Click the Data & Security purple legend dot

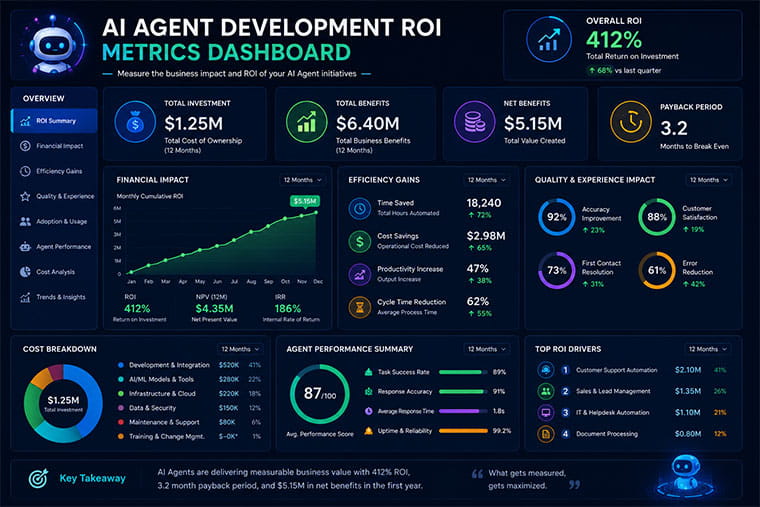pyautogui.click(x=121, y=408)
